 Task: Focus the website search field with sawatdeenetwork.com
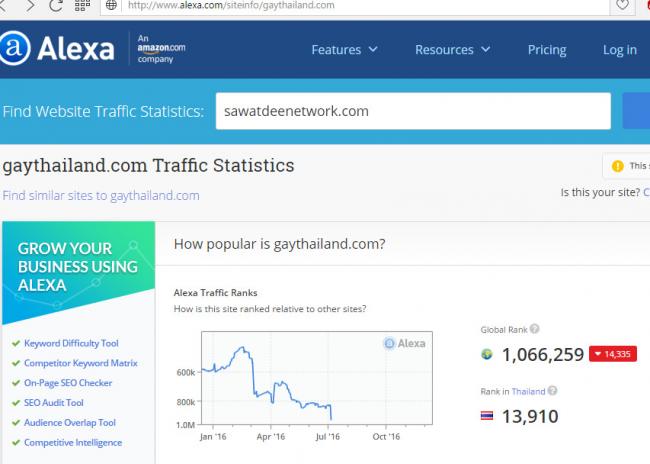pyautogui.click(x=413, y=111)
